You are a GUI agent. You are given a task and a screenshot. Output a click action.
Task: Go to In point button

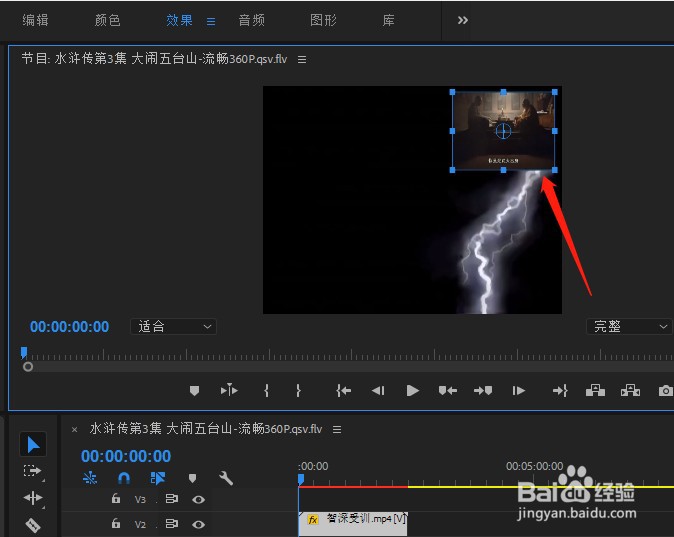click(343, 390)
